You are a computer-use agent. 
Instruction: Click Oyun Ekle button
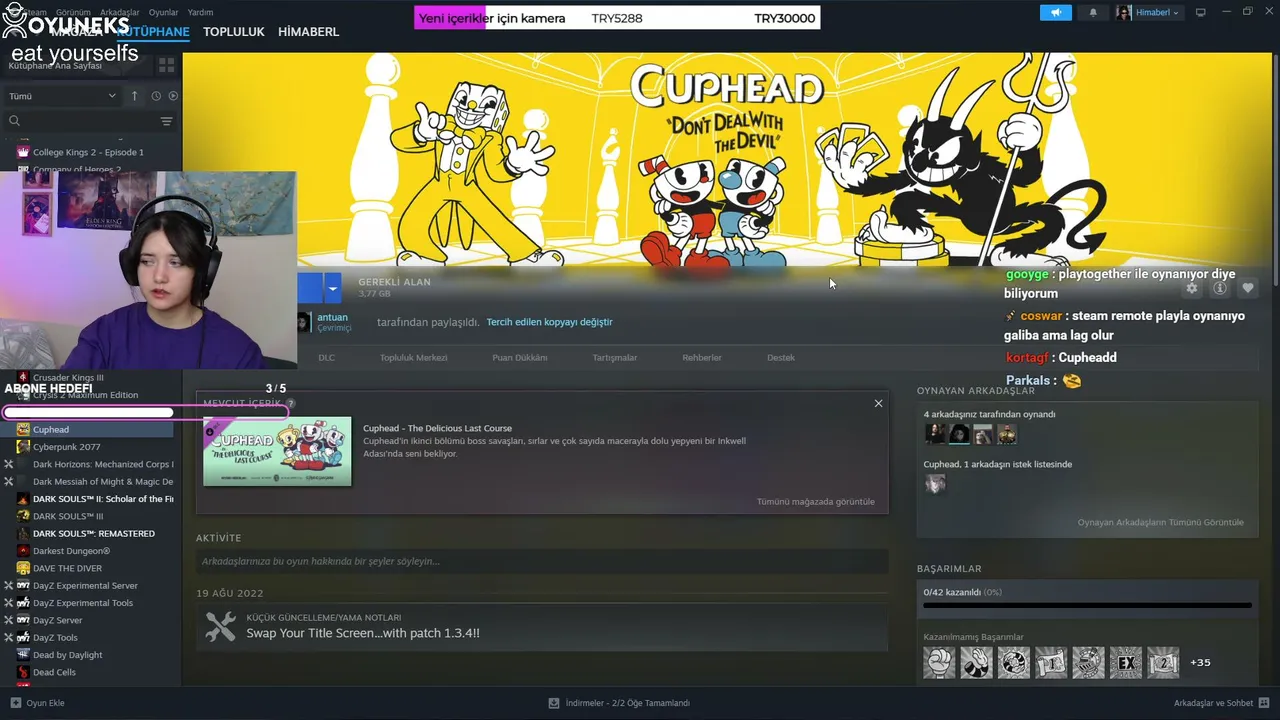37,703
